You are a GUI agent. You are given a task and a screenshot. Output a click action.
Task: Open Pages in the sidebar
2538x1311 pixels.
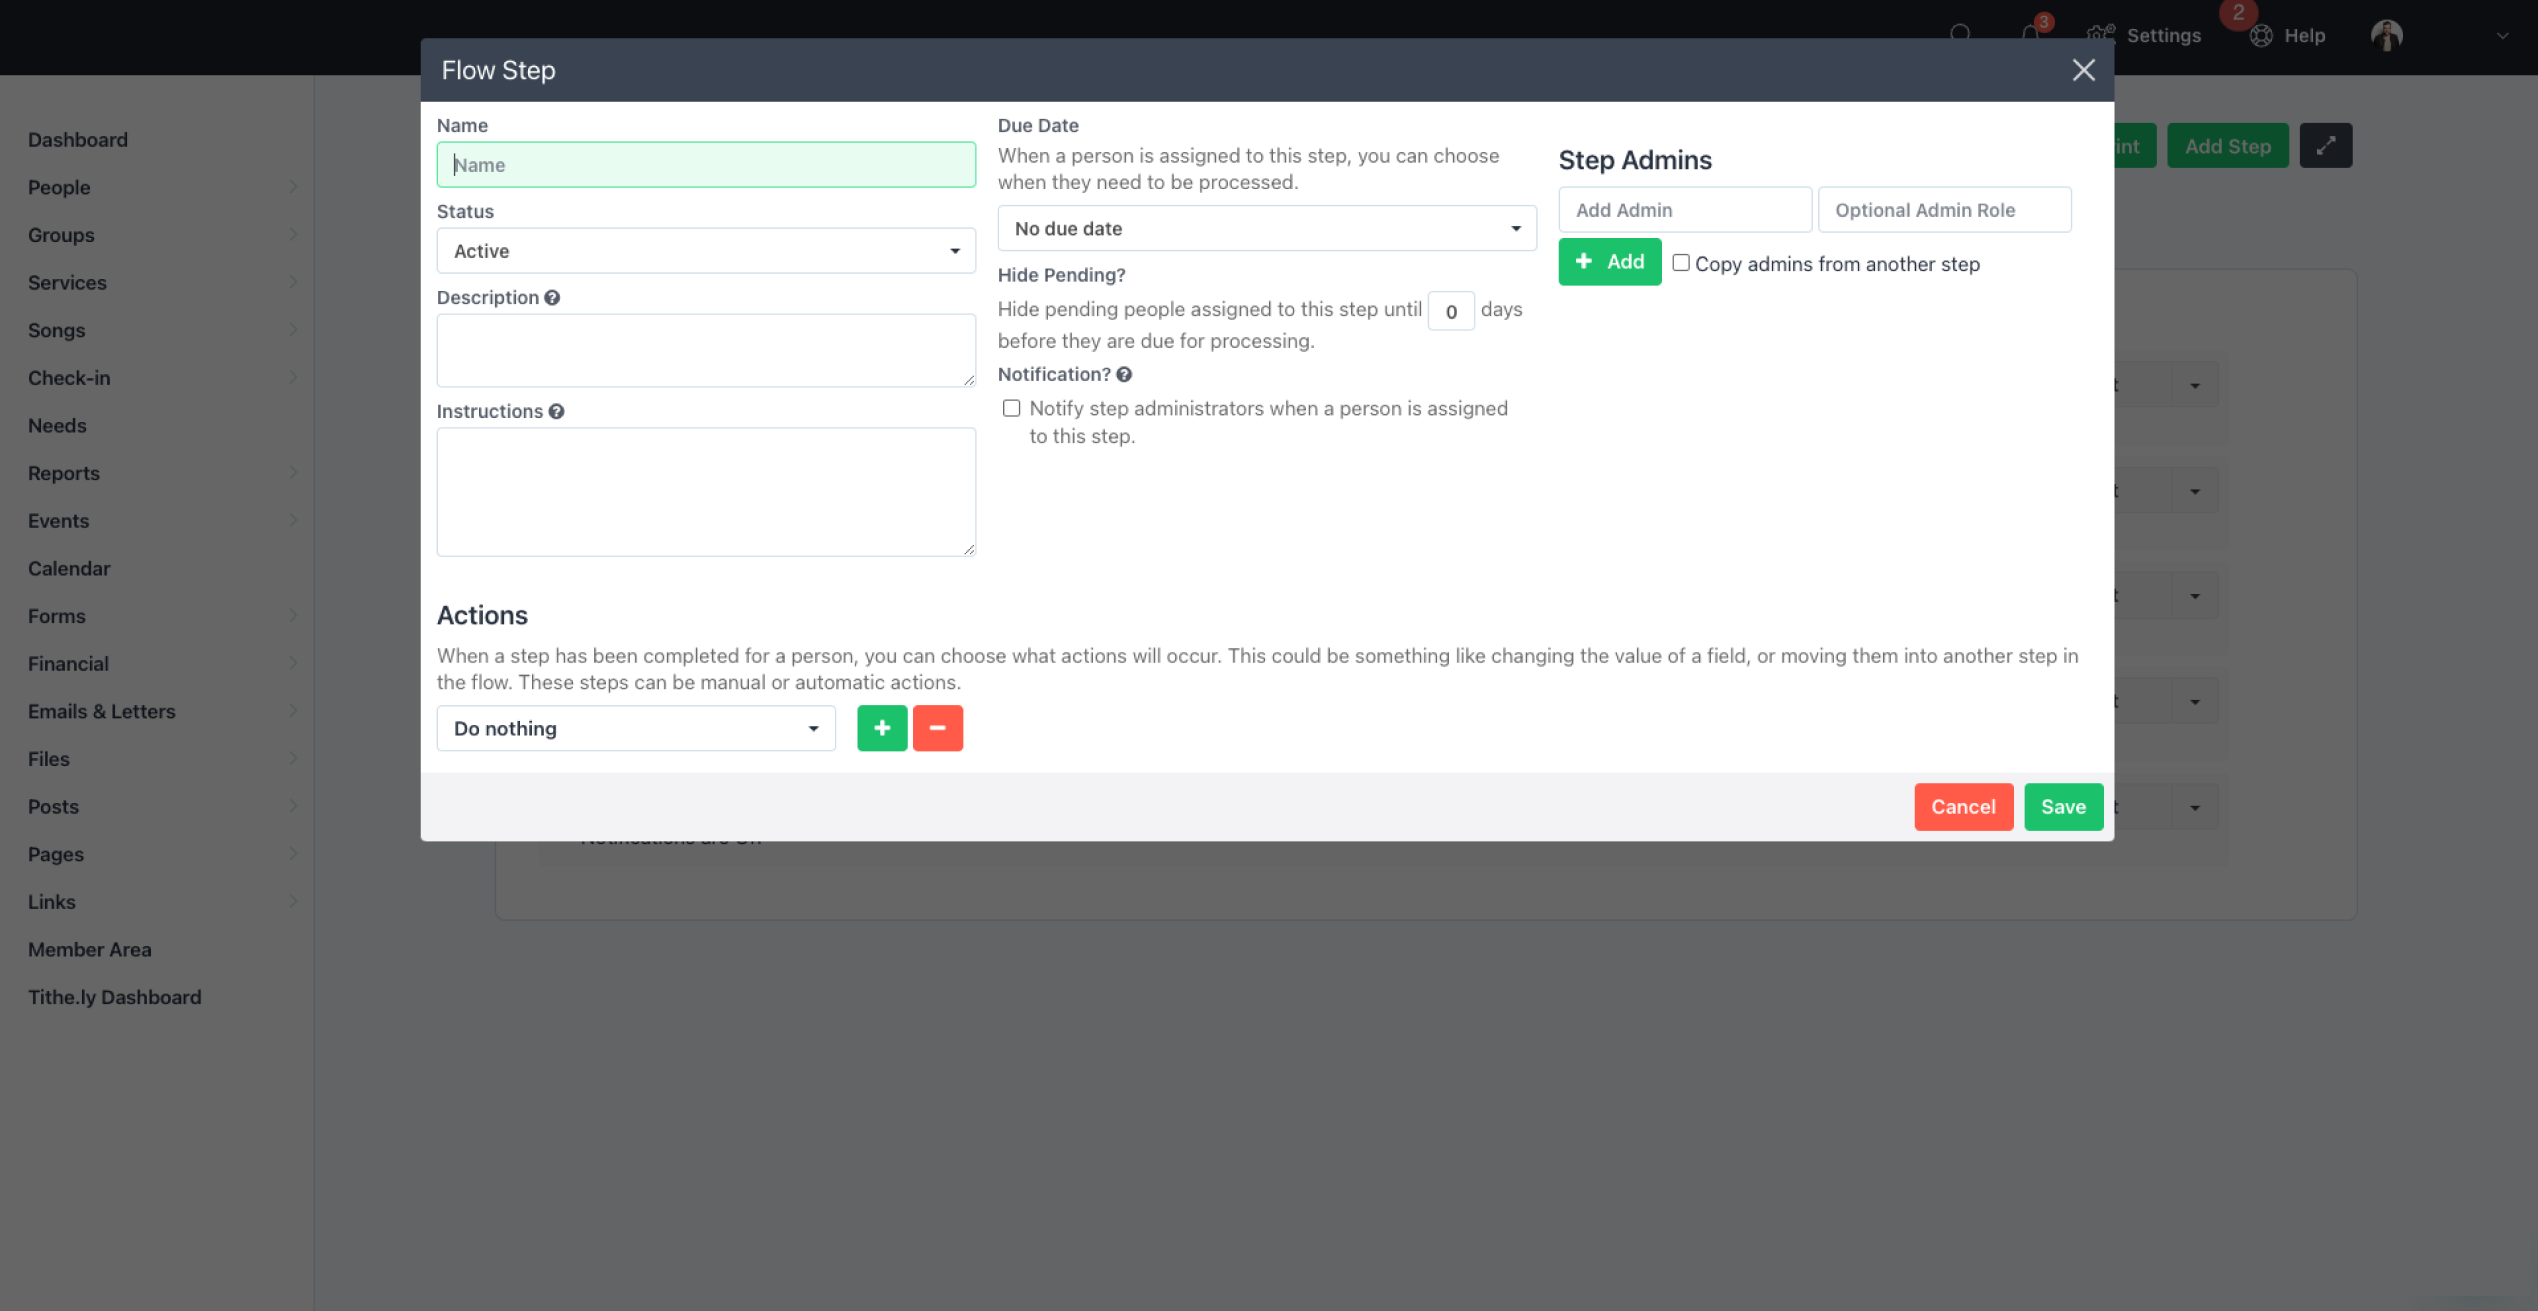click(56, 854)
